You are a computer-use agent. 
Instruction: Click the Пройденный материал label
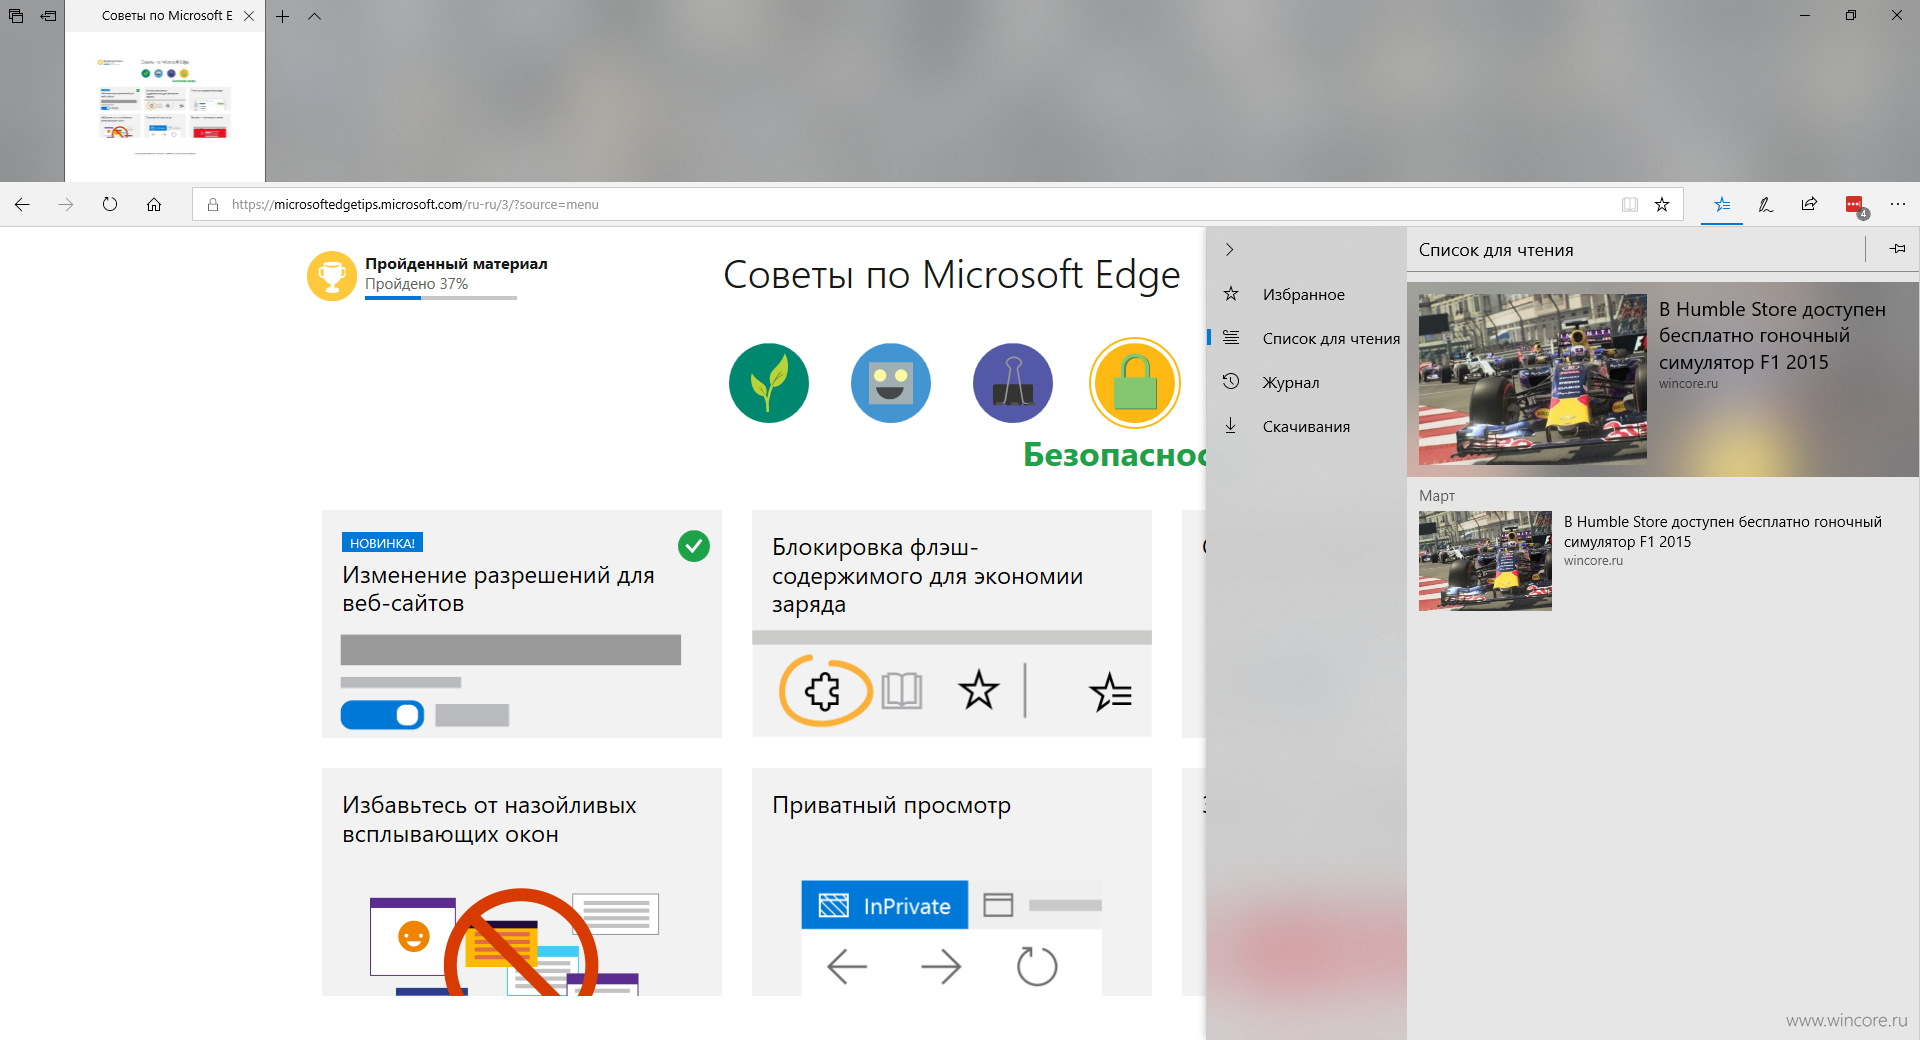(x=456, y=264)
